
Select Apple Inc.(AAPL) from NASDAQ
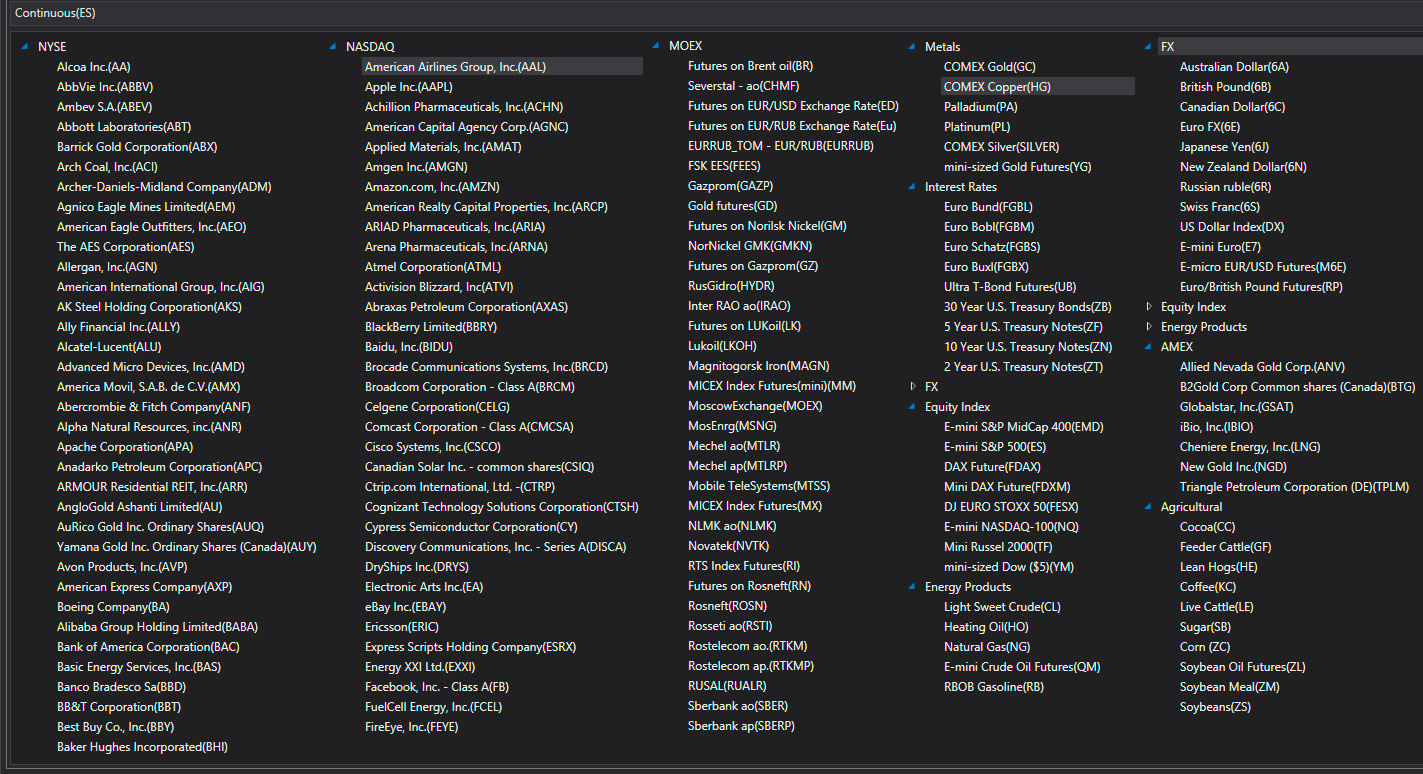pyautogui.click(x=408, y=87)
